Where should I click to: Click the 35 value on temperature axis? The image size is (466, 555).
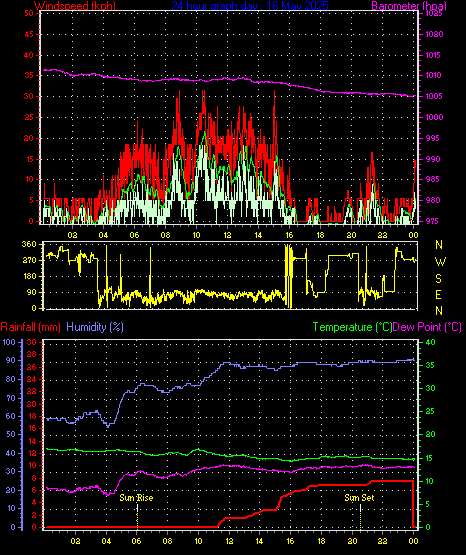tap(431, 365)
